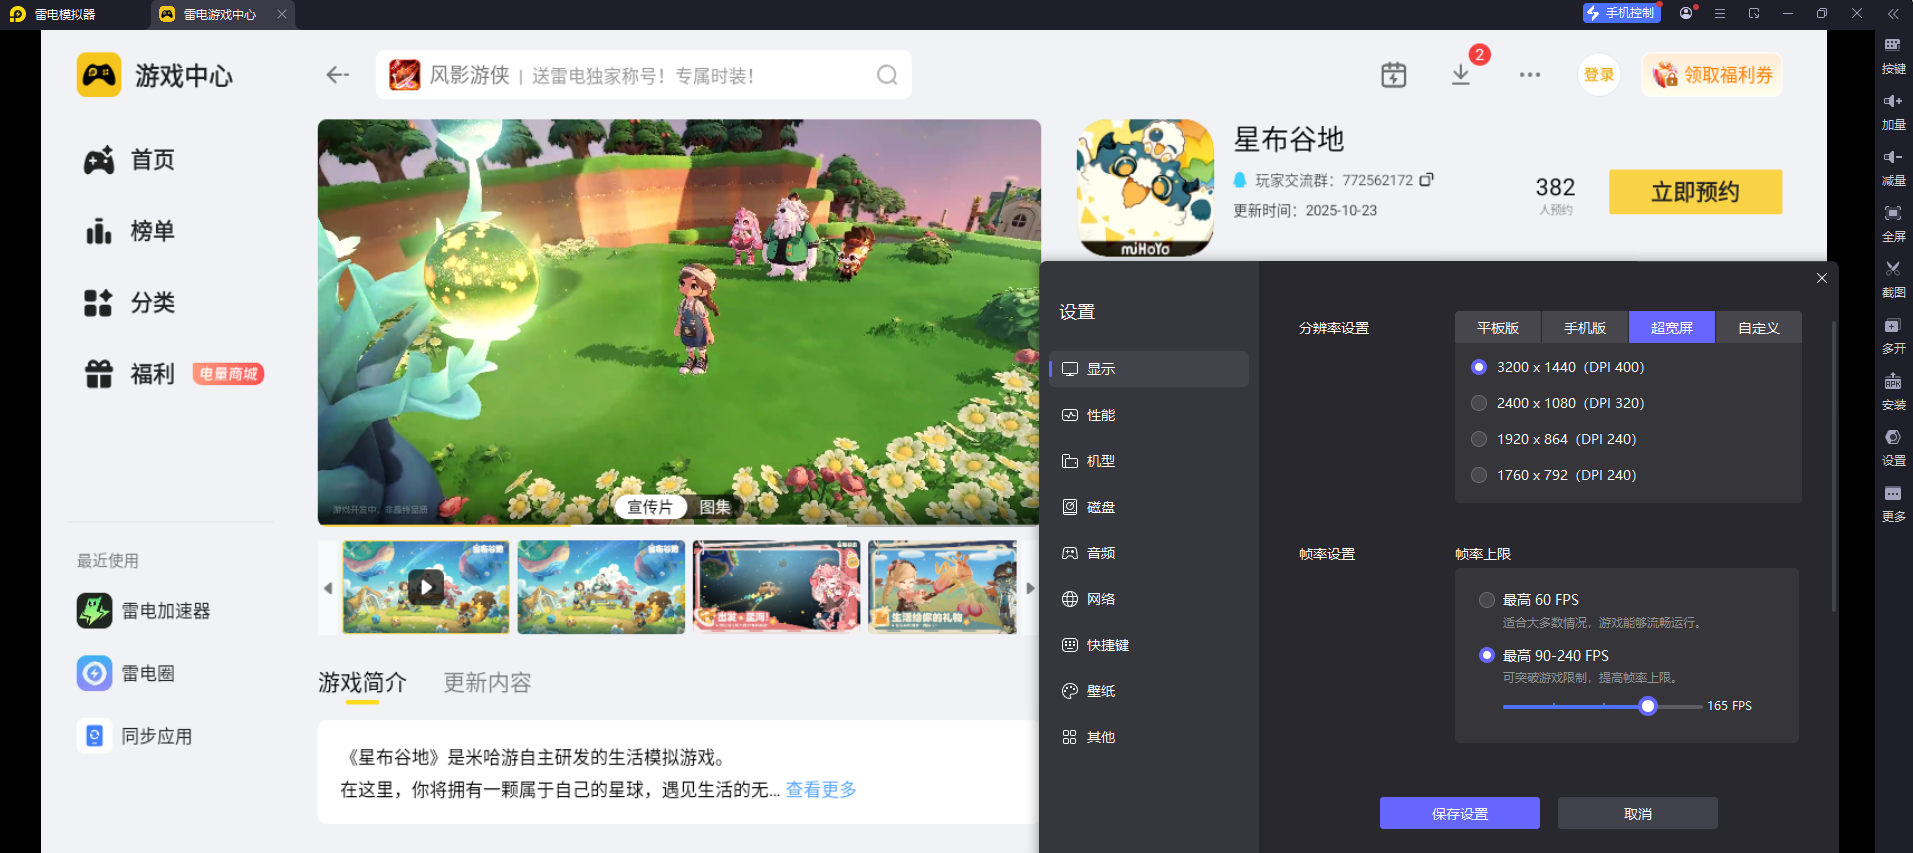The width and height of the screenshot is (1913, 853).
Task: Open the 按键 keymapping tool in right sidebar
Action: (1893, 56)
